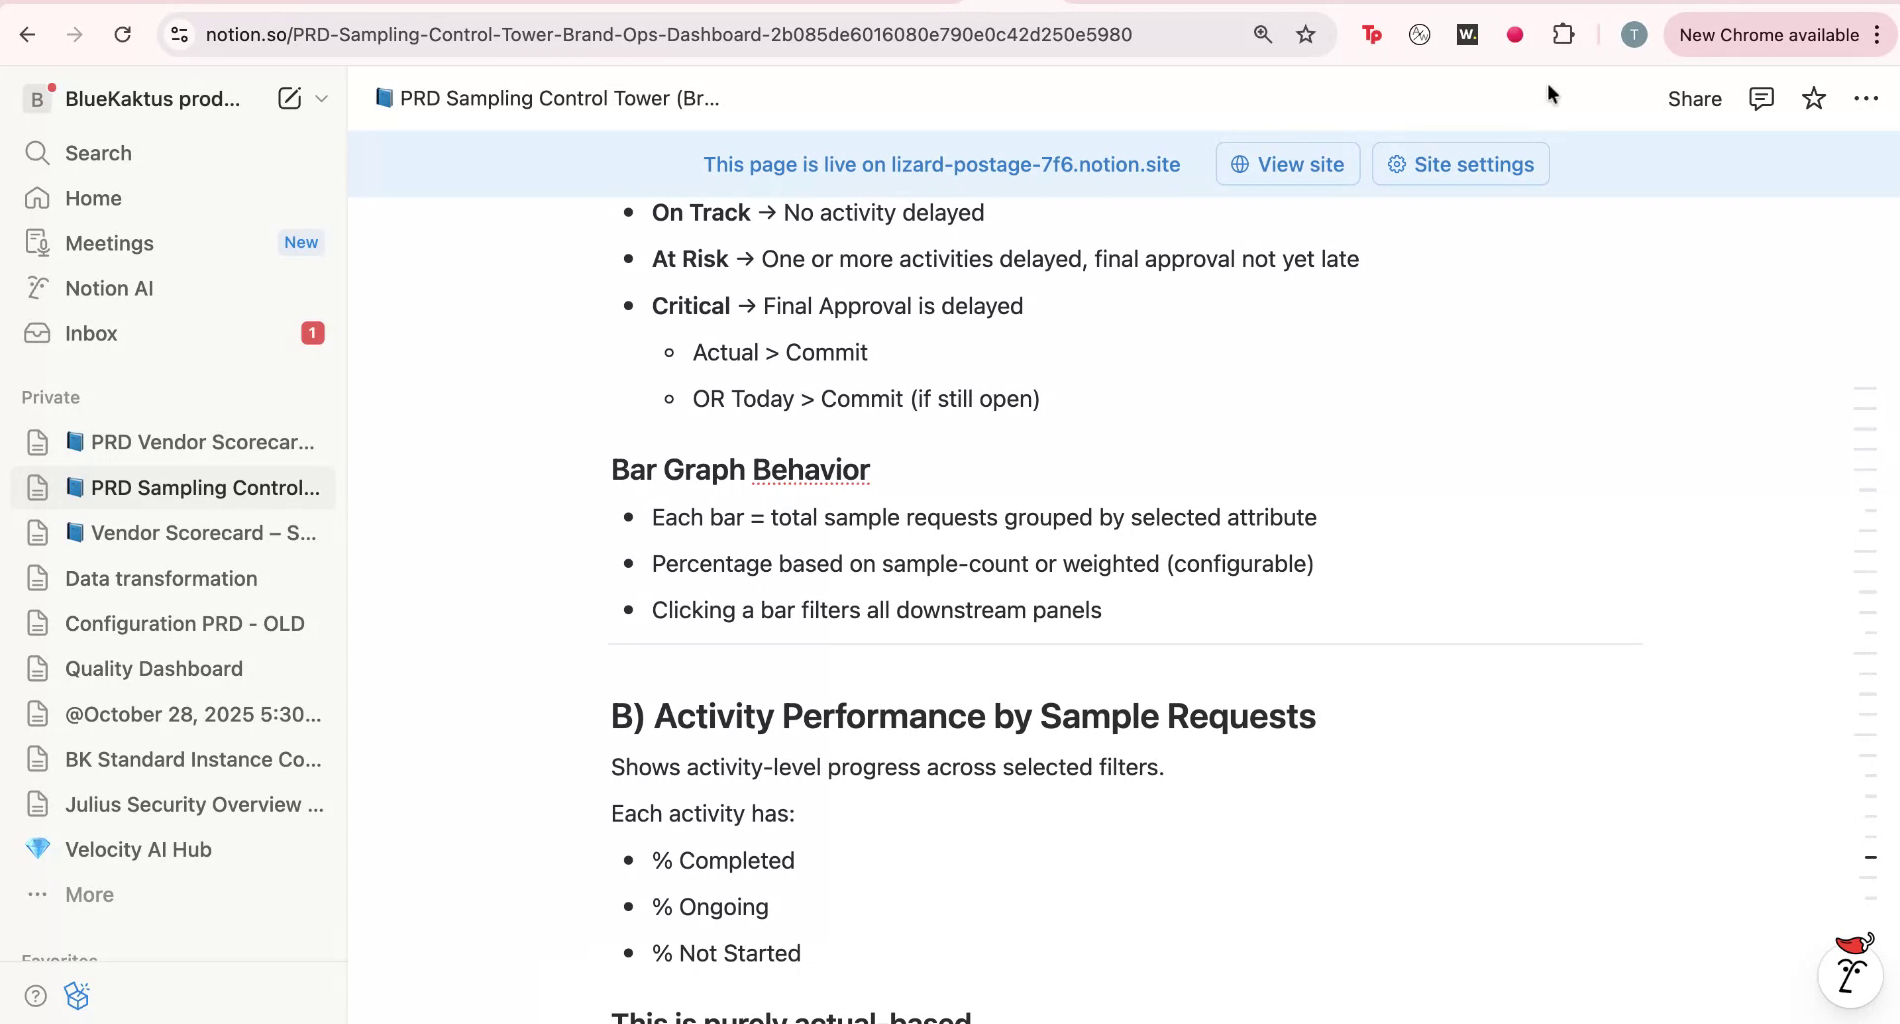The height and width of the screenshot is (1024, 1900).
Task: Click the View site button
Action: pos(1287,164)
